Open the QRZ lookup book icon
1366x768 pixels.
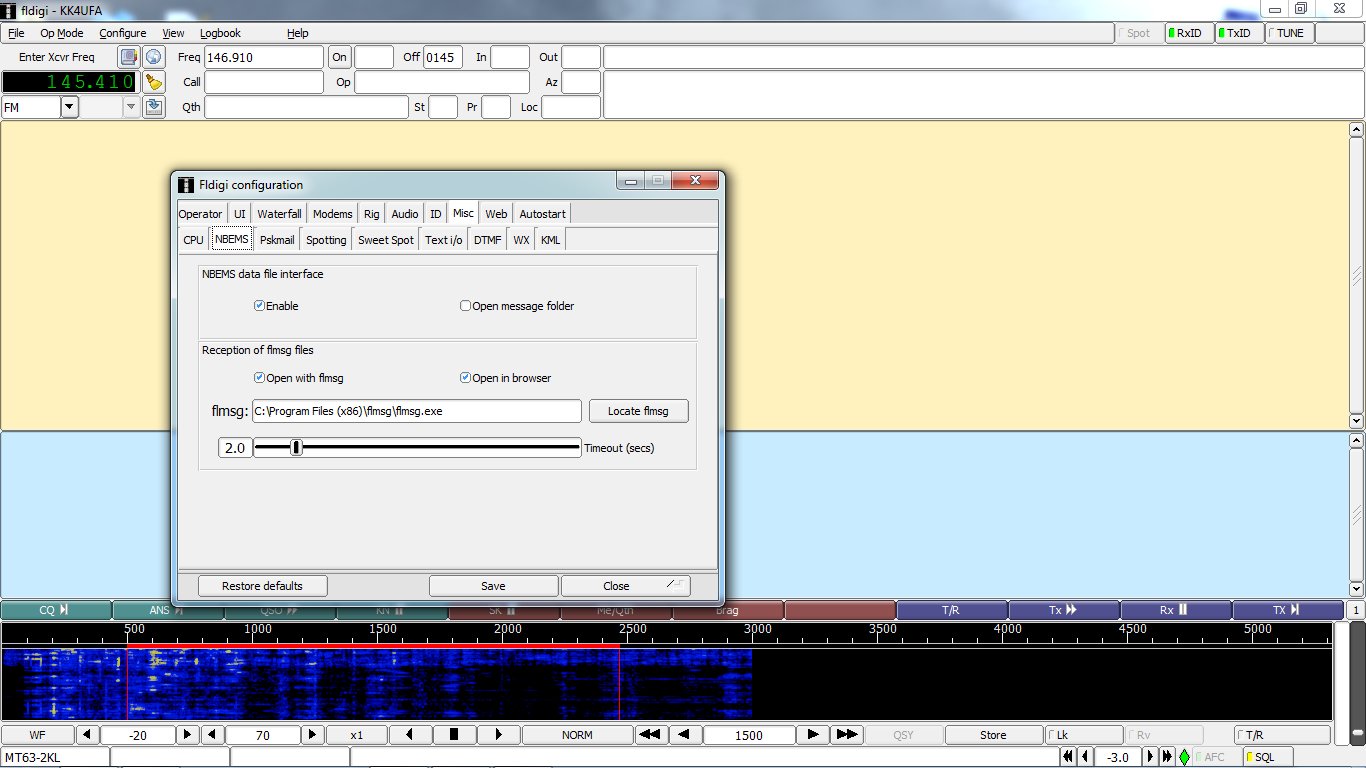129,57
